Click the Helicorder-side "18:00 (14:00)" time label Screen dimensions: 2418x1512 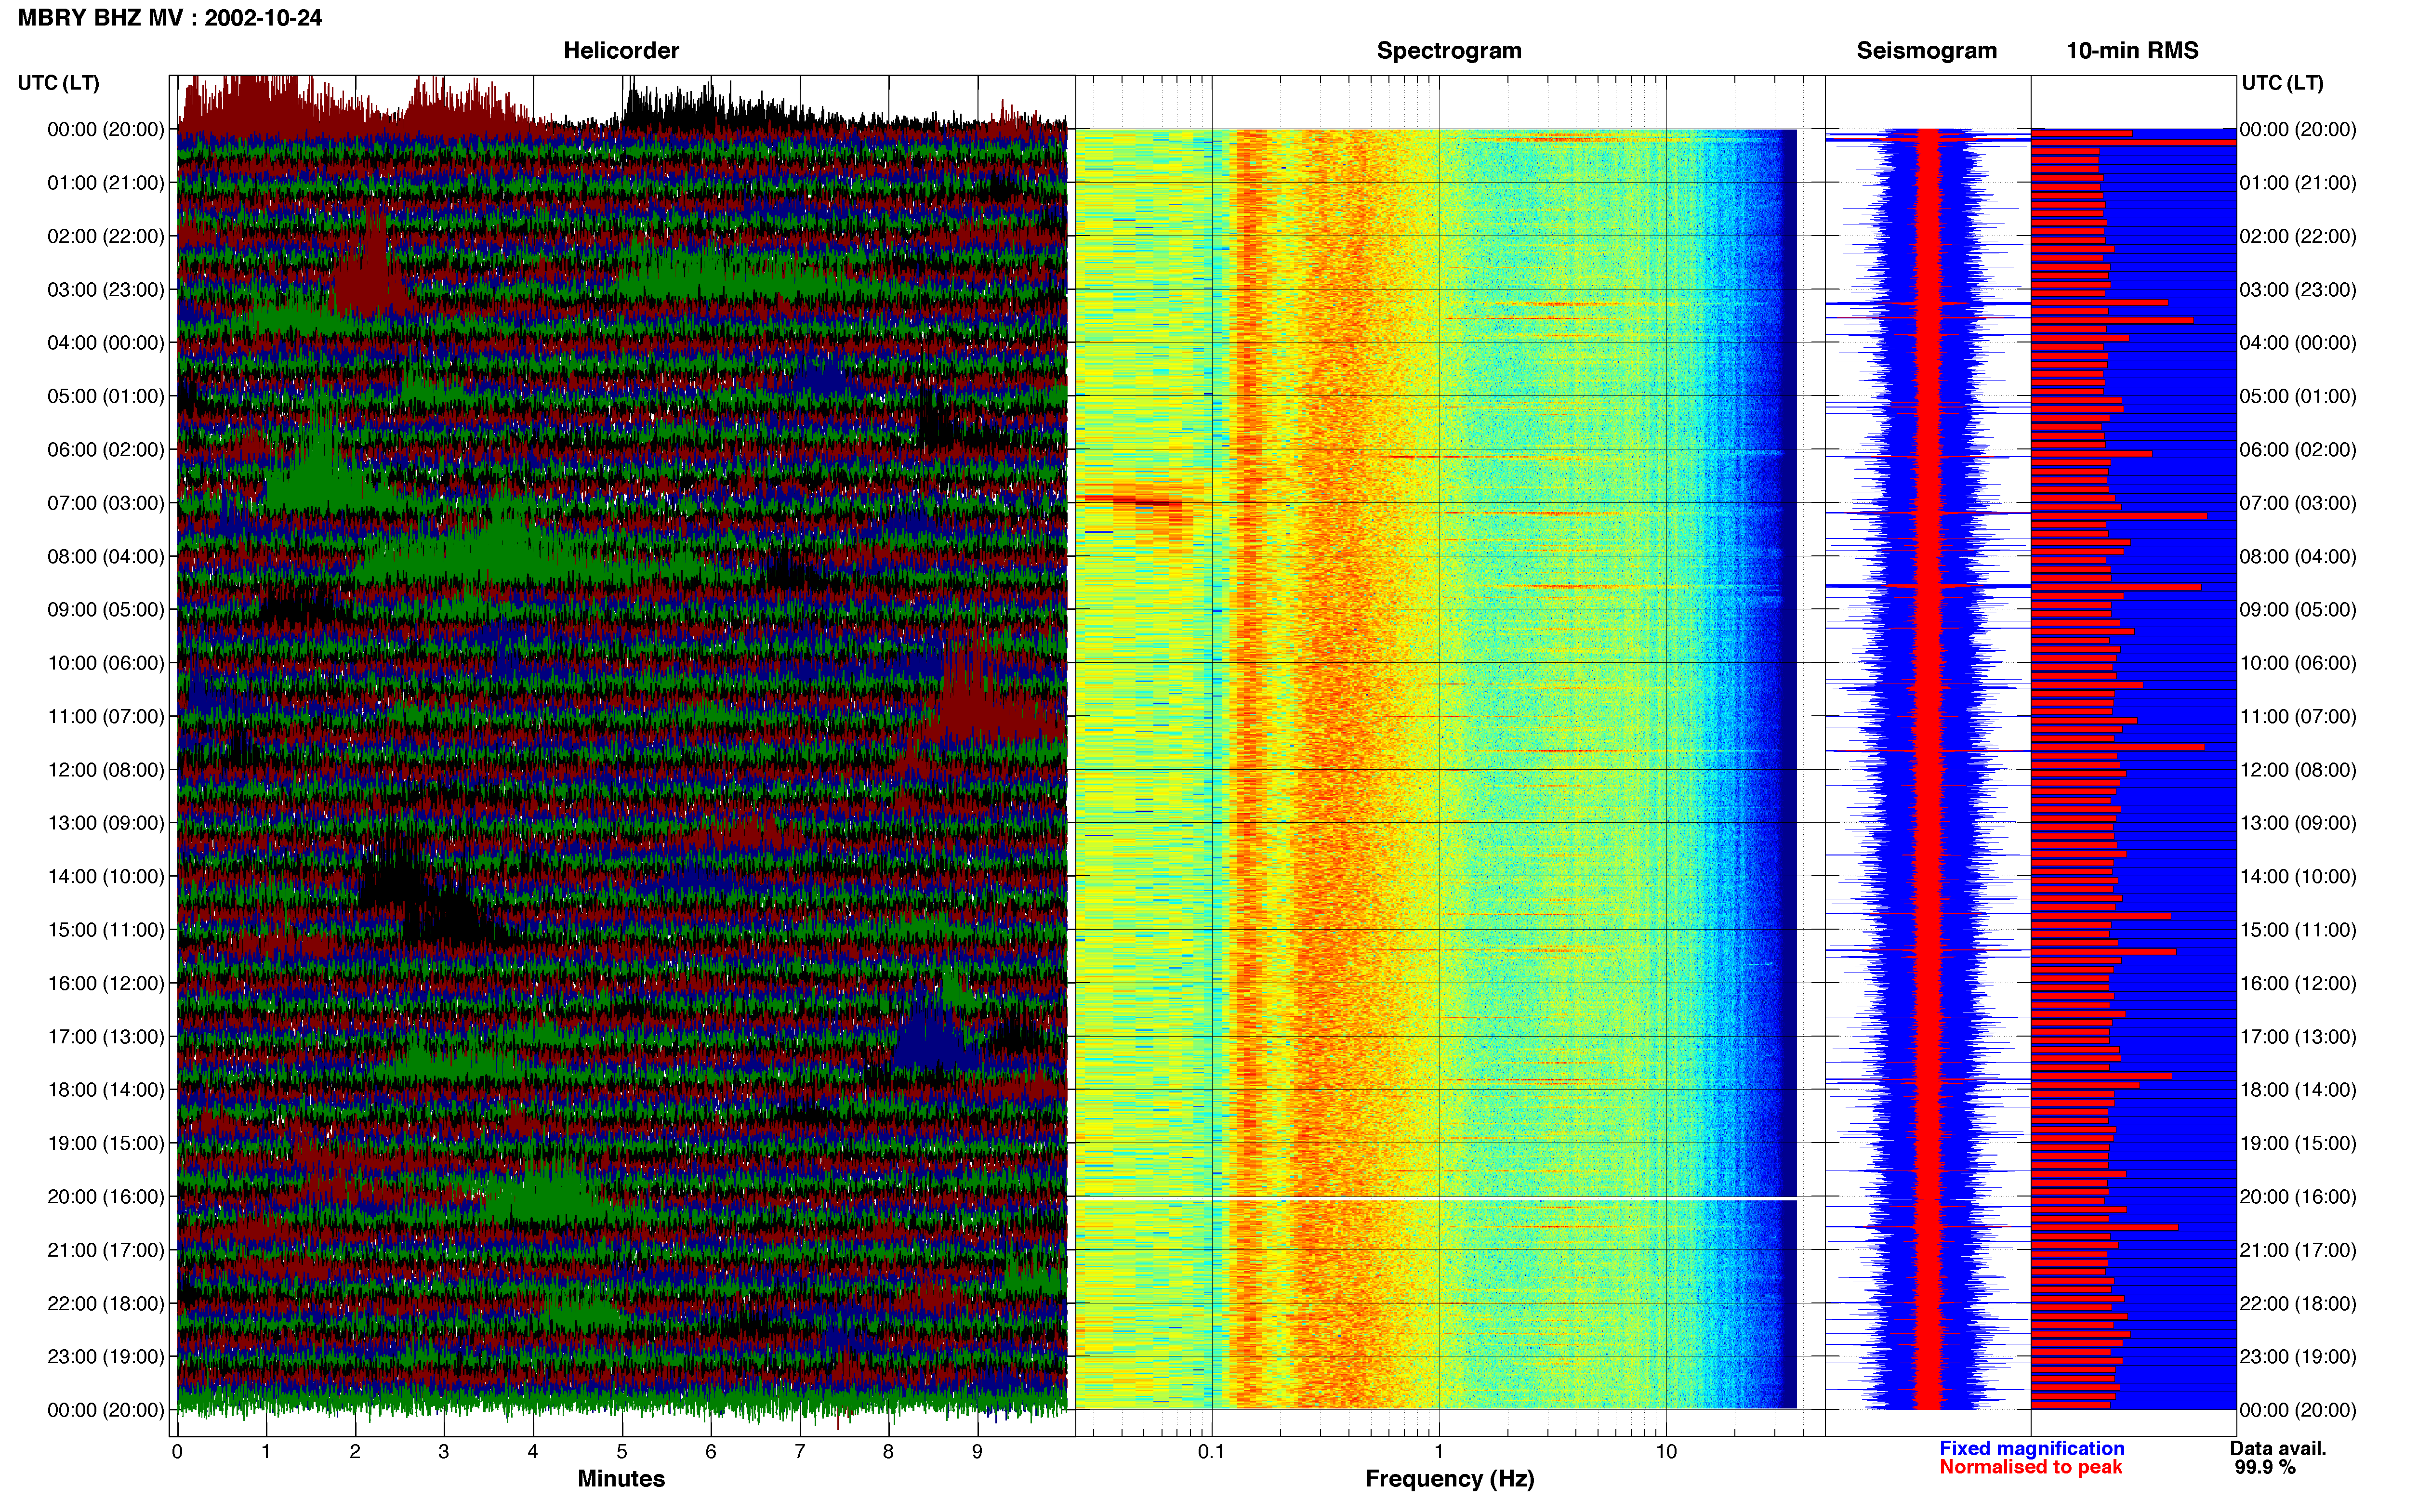pos(105,1089)
